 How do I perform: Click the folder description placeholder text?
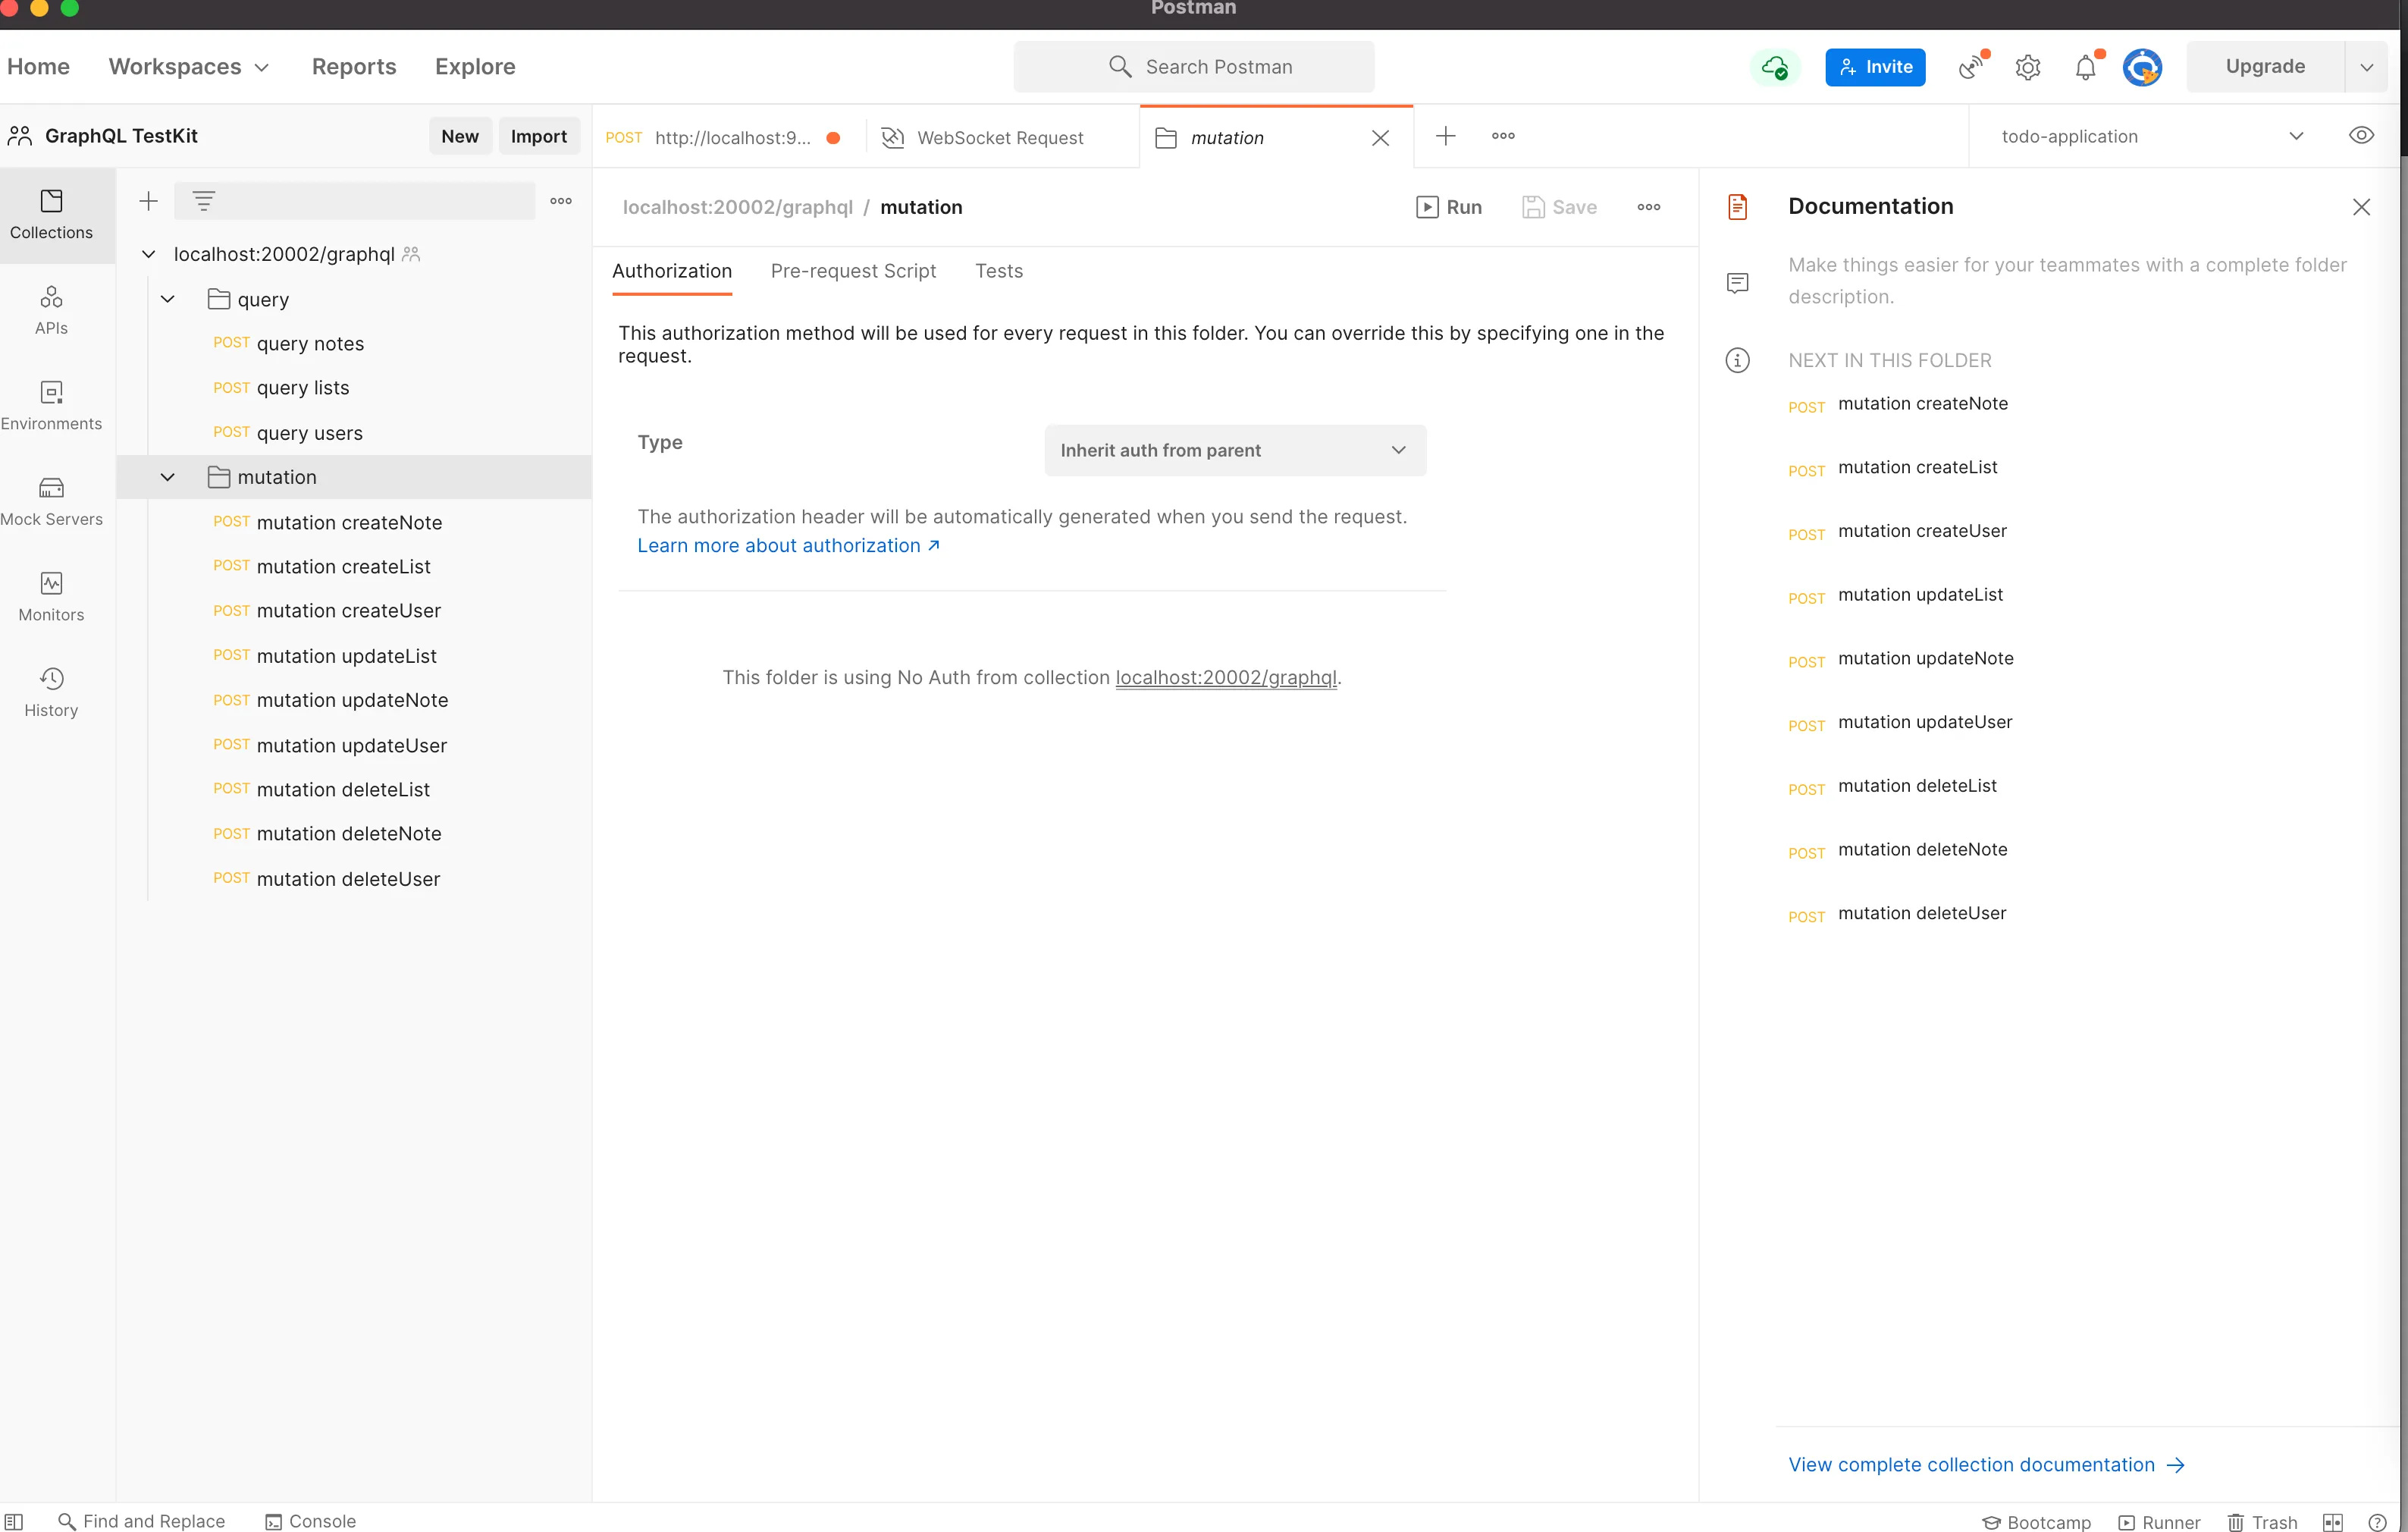(2067, 280)
